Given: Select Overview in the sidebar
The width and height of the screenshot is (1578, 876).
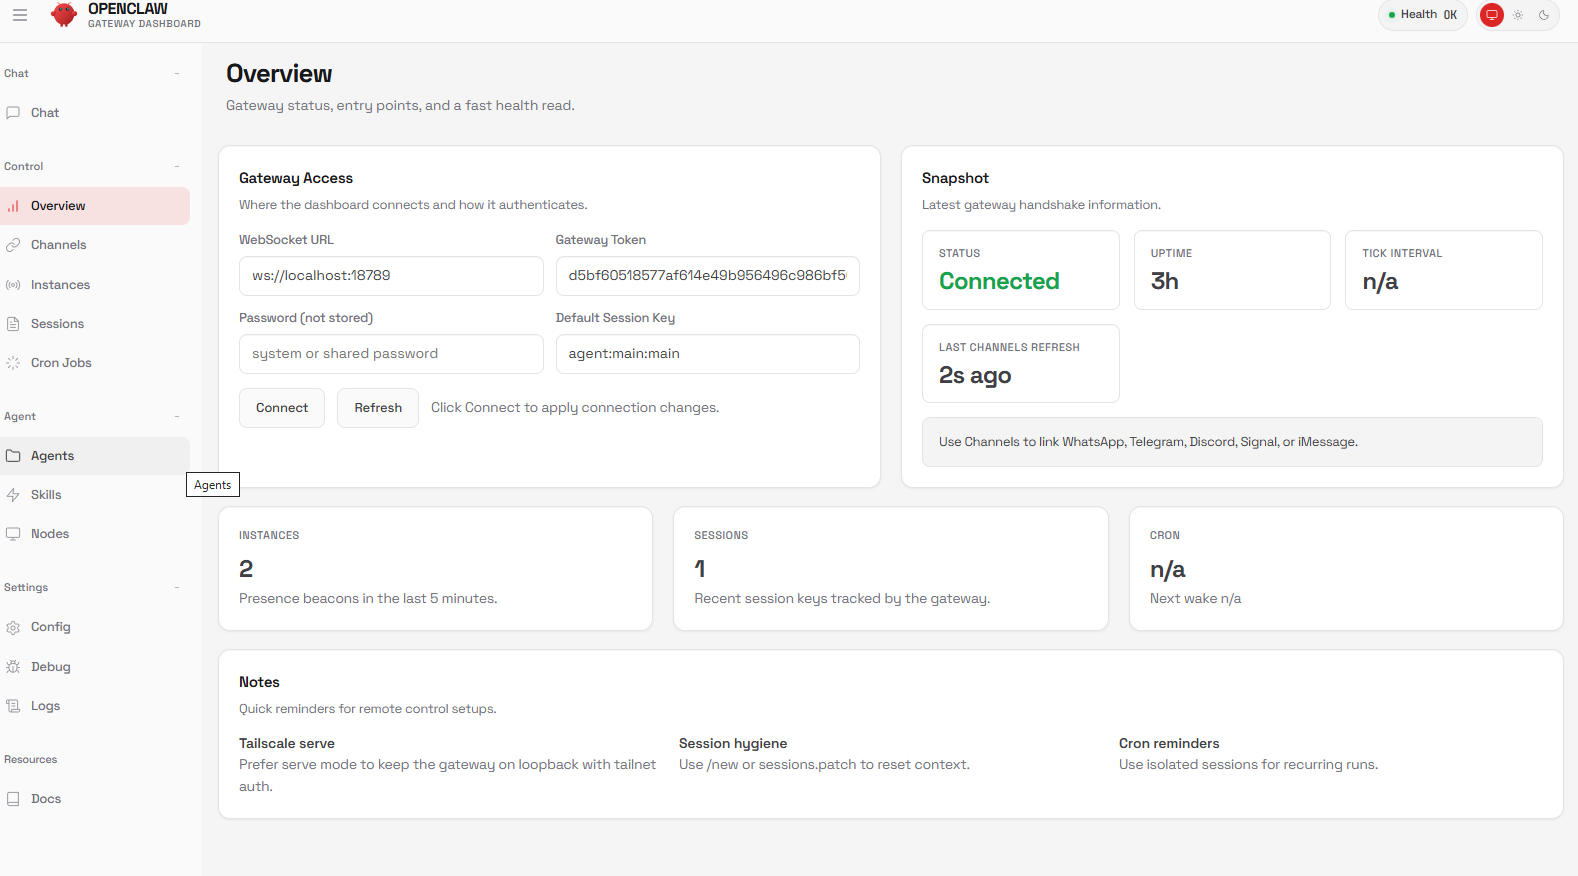Looking at the screenshot, I should 95,206.
